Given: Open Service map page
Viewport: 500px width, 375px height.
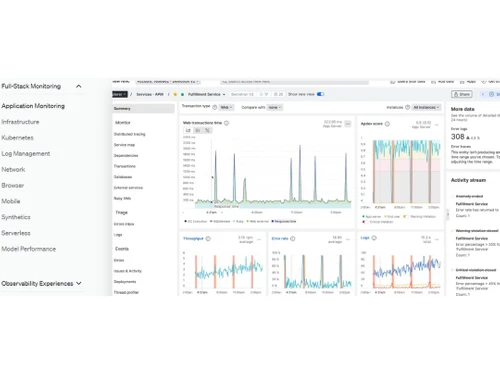Looking at the screenshot, I should point(124,145).
